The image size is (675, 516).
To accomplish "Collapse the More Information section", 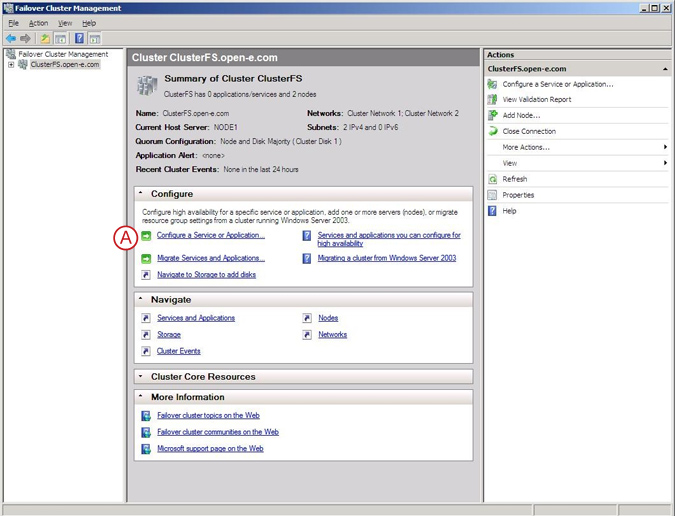I will pos(140,396).
